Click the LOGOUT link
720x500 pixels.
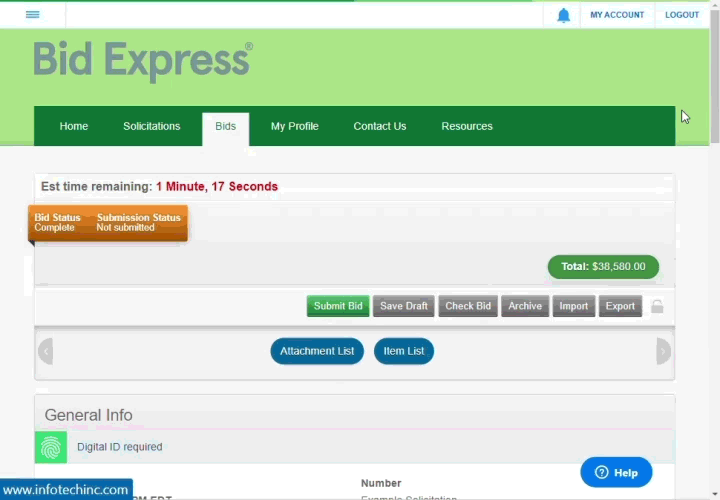(x=681, y=15)
